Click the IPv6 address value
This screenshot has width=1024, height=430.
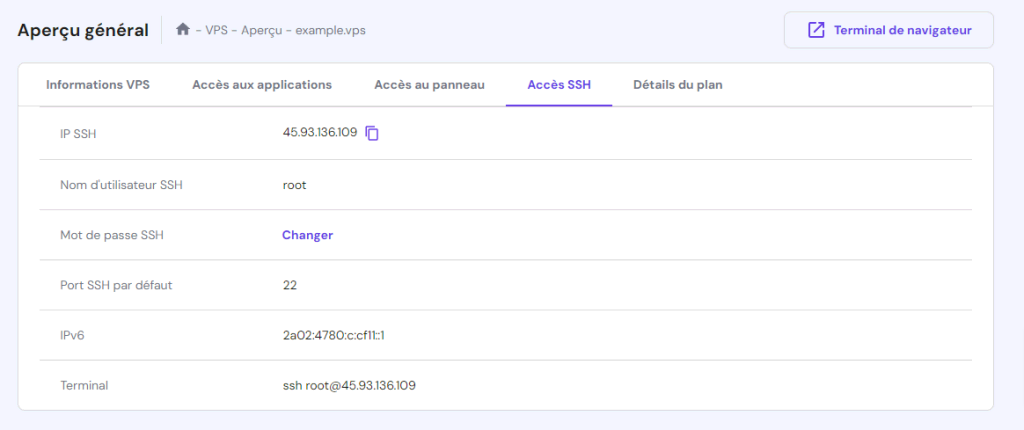(x=333, y=335)
